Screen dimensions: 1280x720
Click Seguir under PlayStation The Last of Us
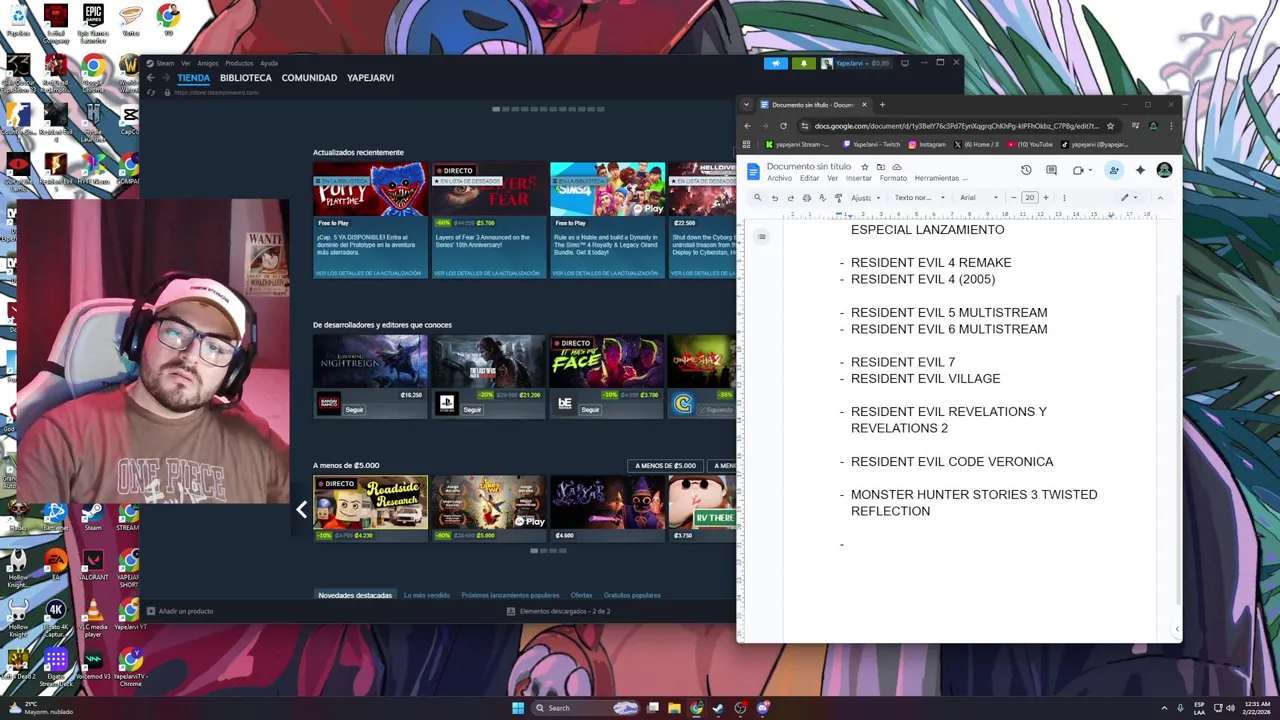click(472, 410)
